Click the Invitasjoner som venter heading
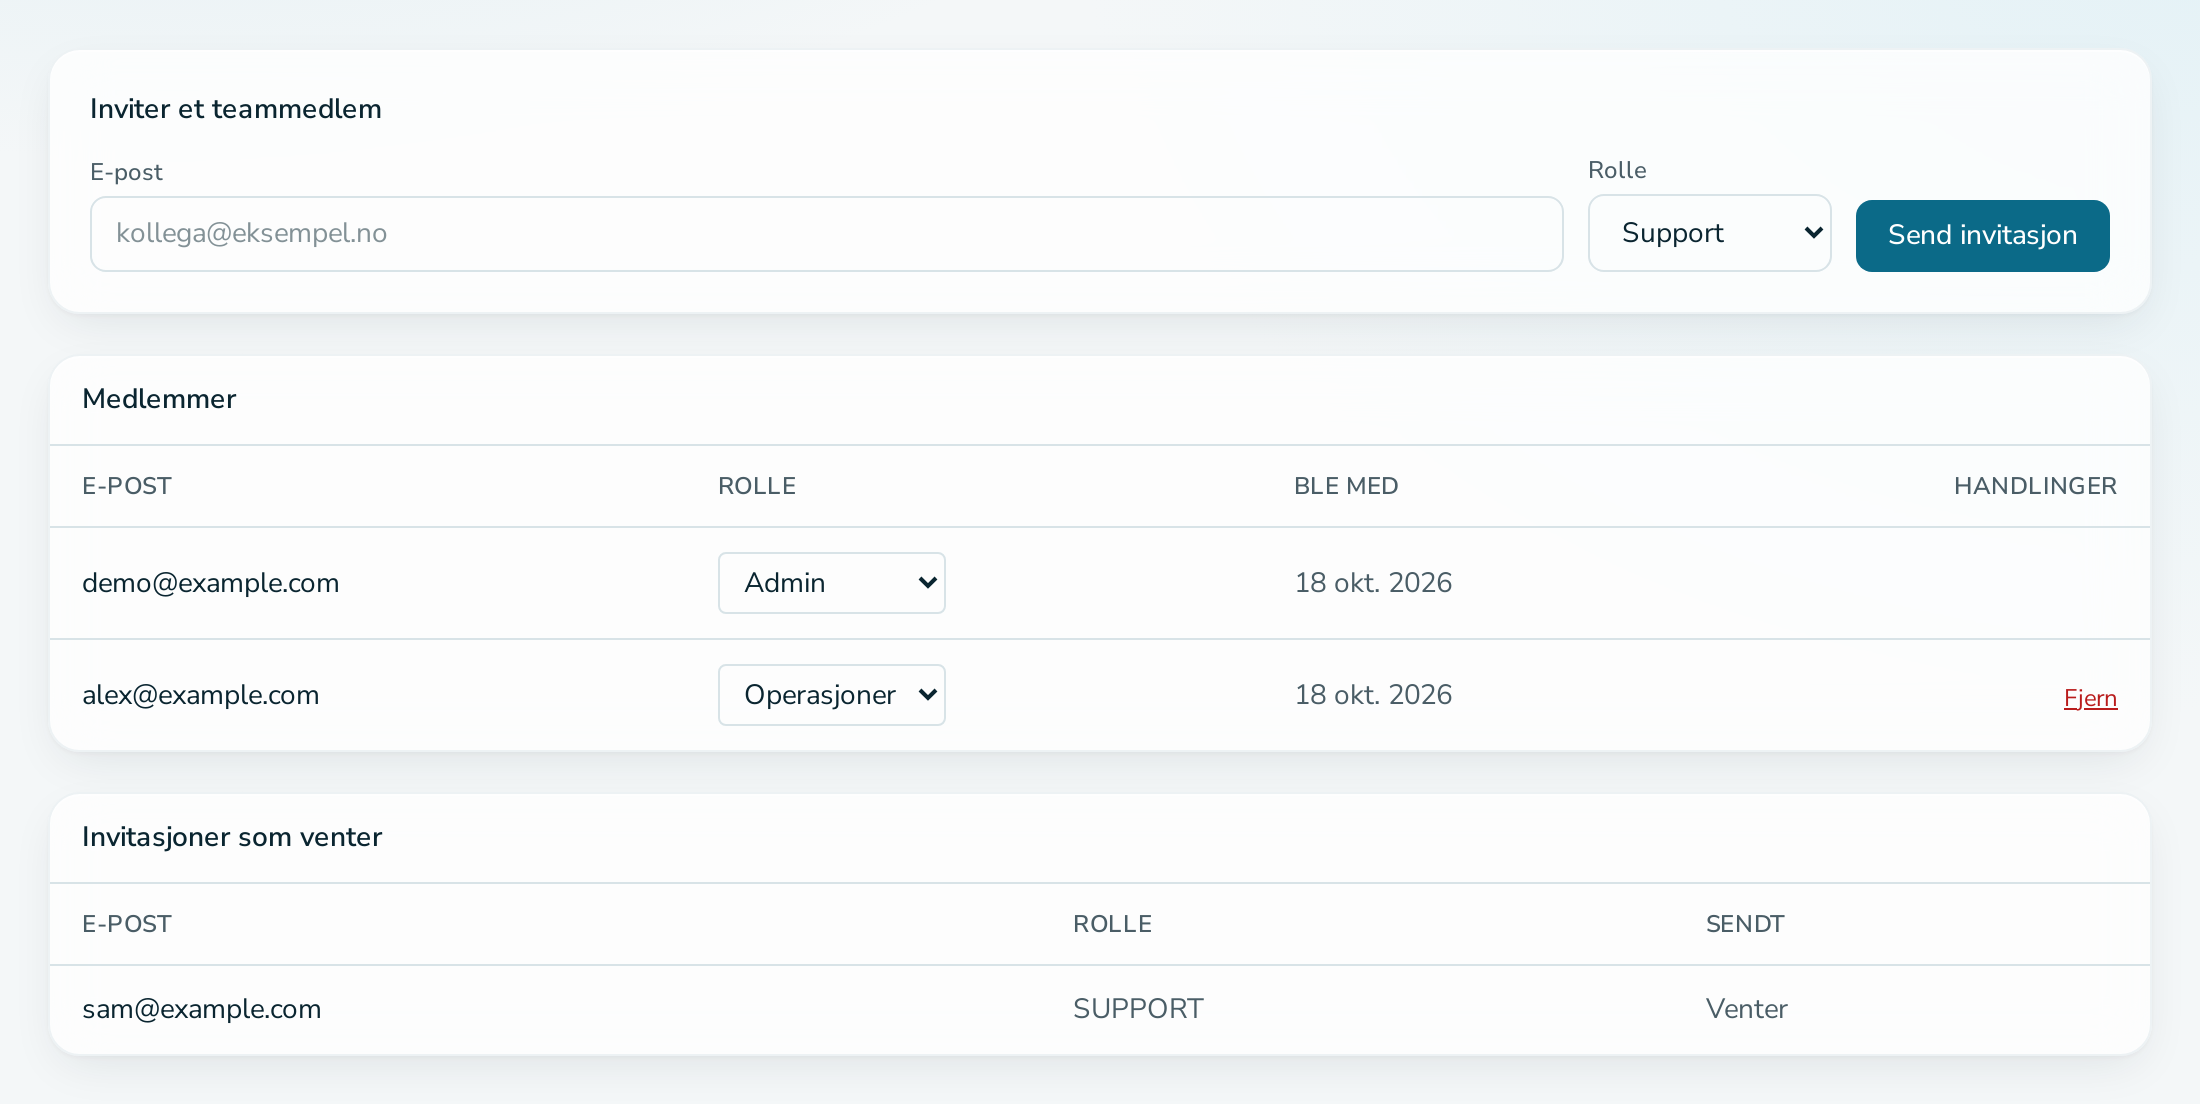Viewport: 2200px width, 1104px height. coord(232,837)
